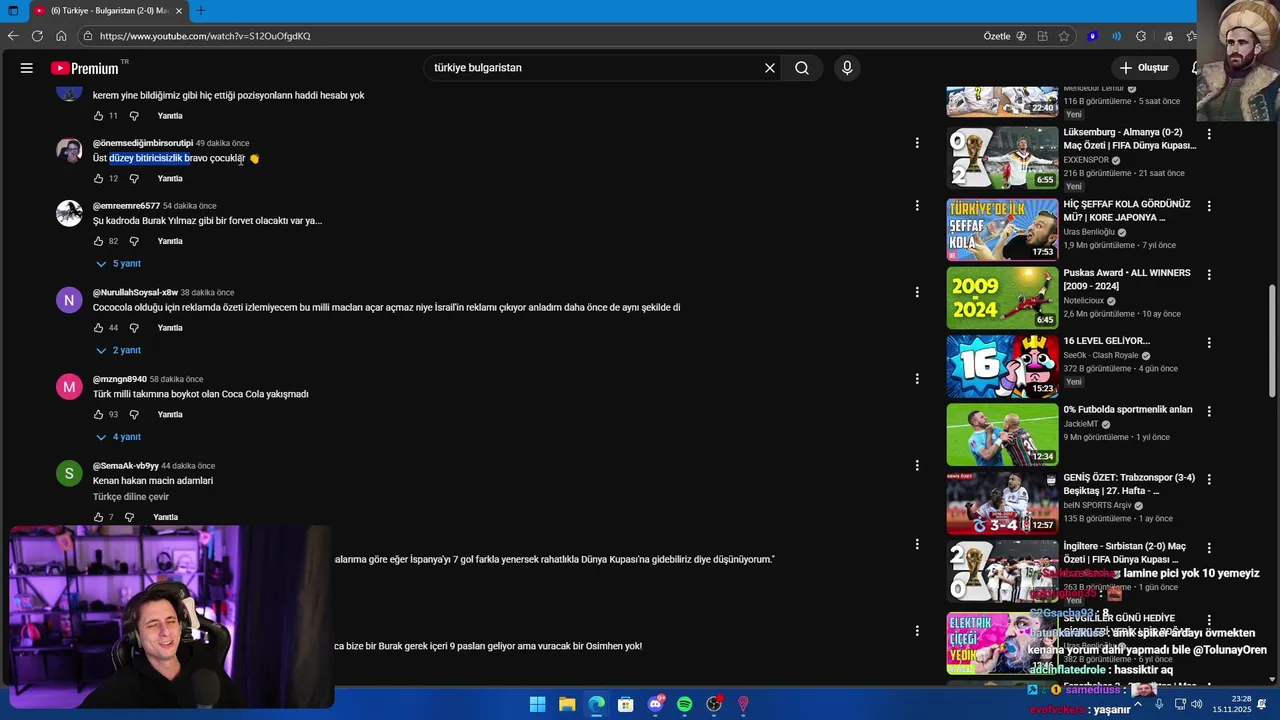
Task: Add this page to favorites (star)
Action: (1064, 36)
